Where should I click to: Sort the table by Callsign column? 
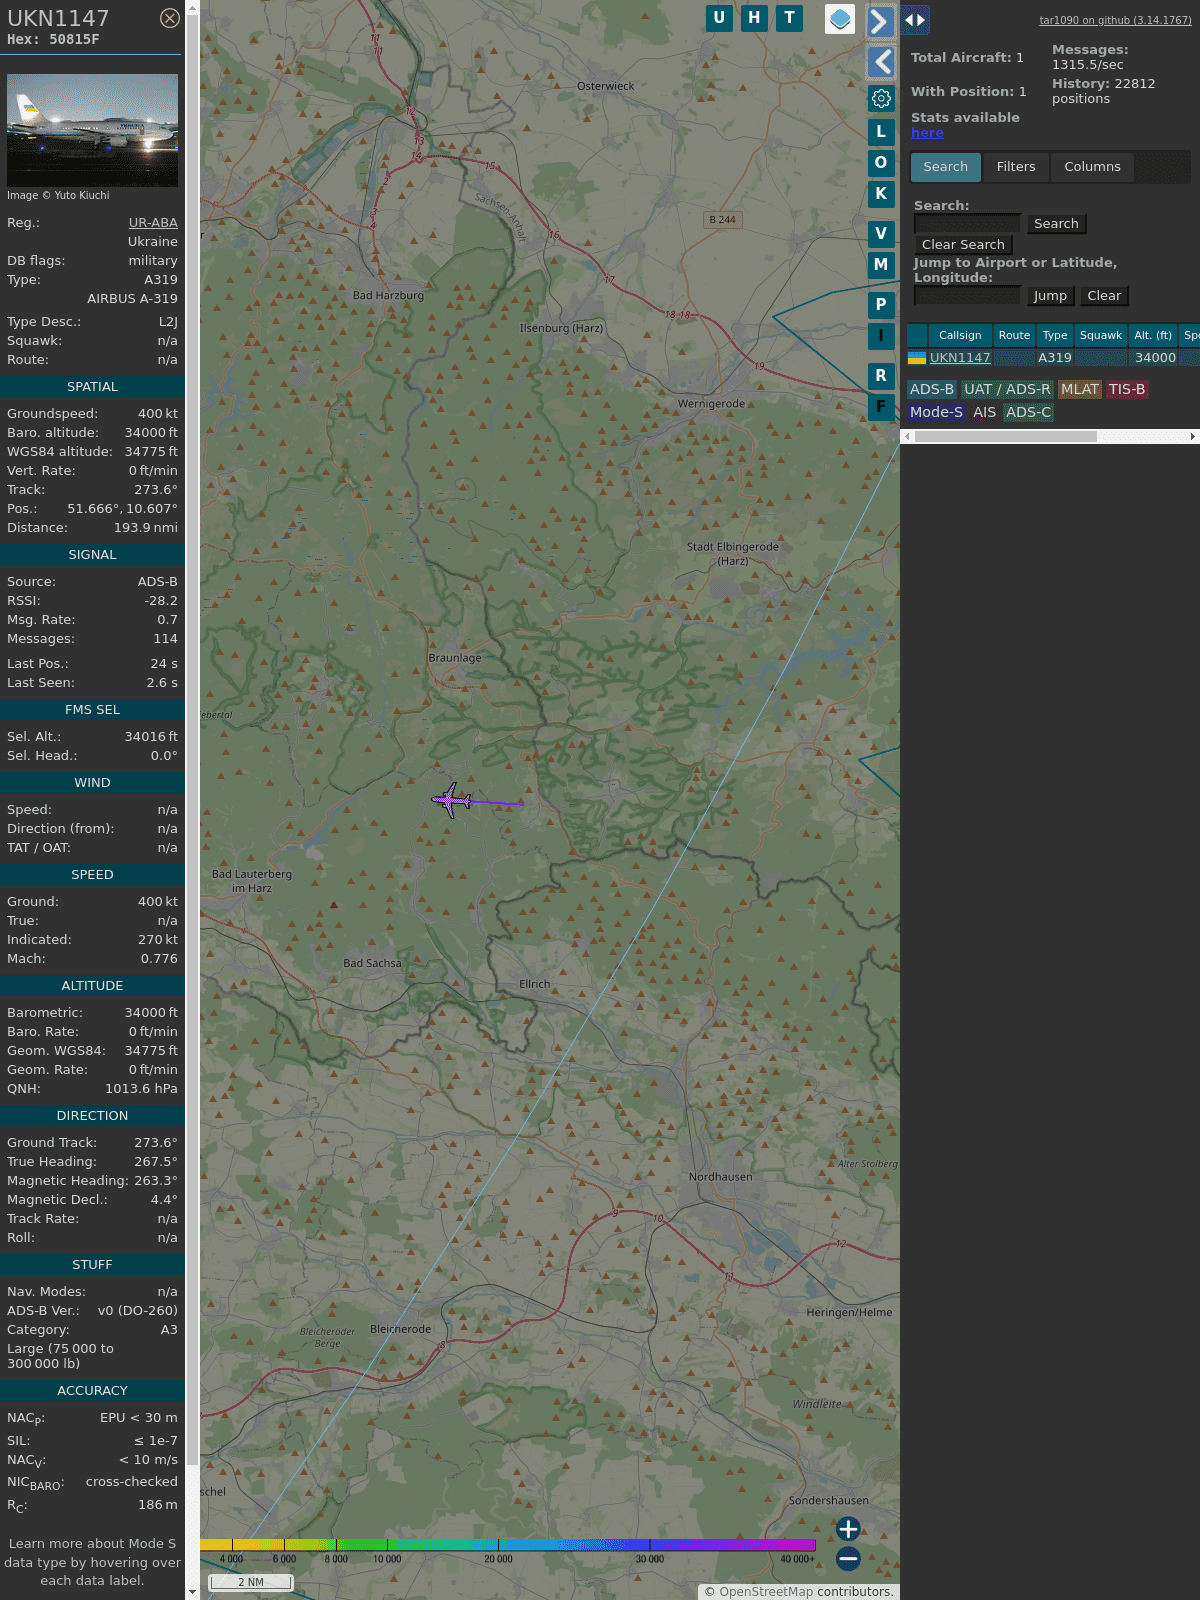959,335
